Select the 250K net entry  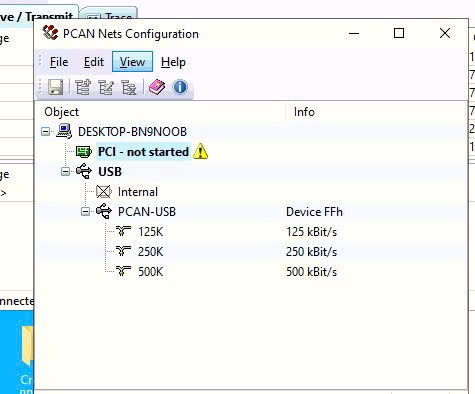tap(151, 252)
